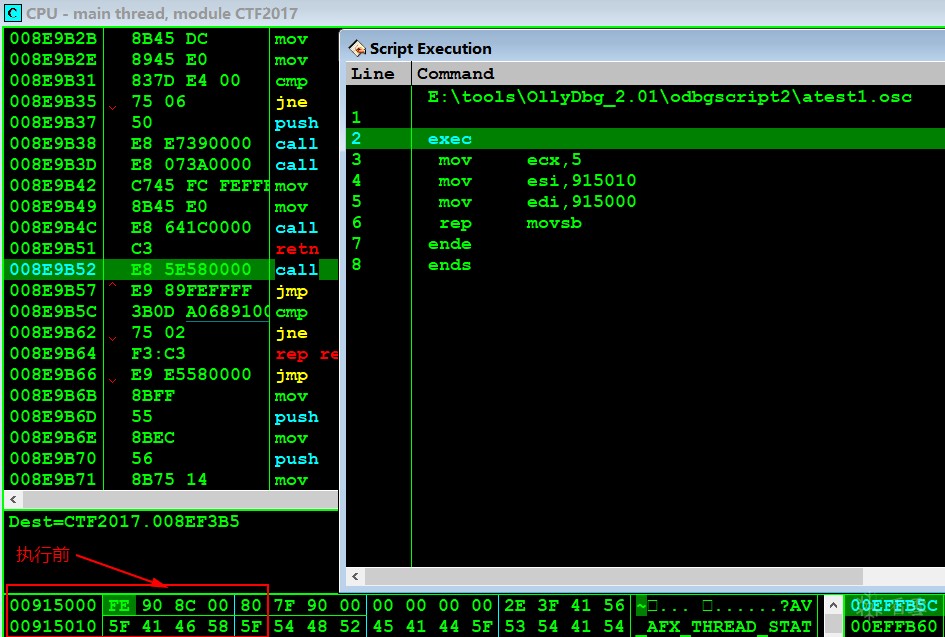Select dump row address 00915000
The width and height of the screenshot is (945, 637).
53,605
